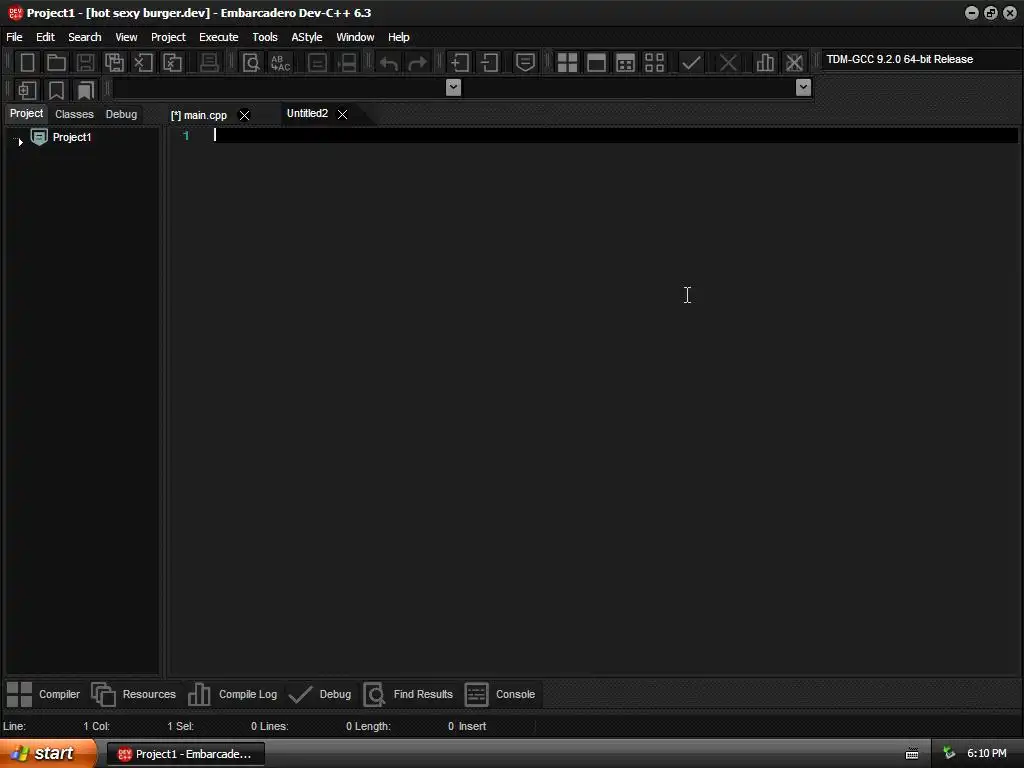Click the Insert mode status text

(x=472, y=726)
